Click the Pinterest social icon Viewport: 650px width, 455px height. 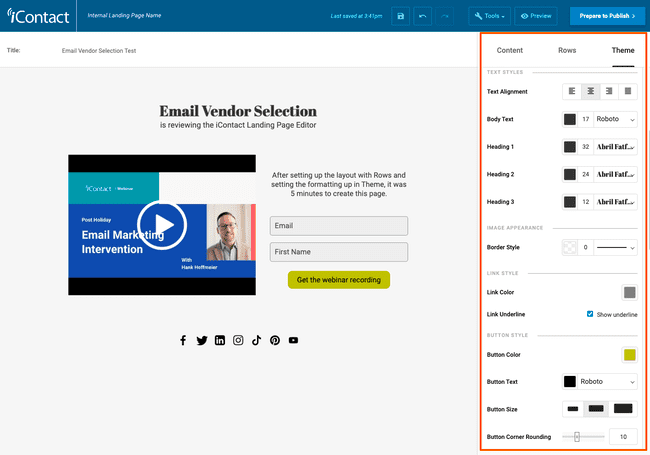tap(275, 340)
